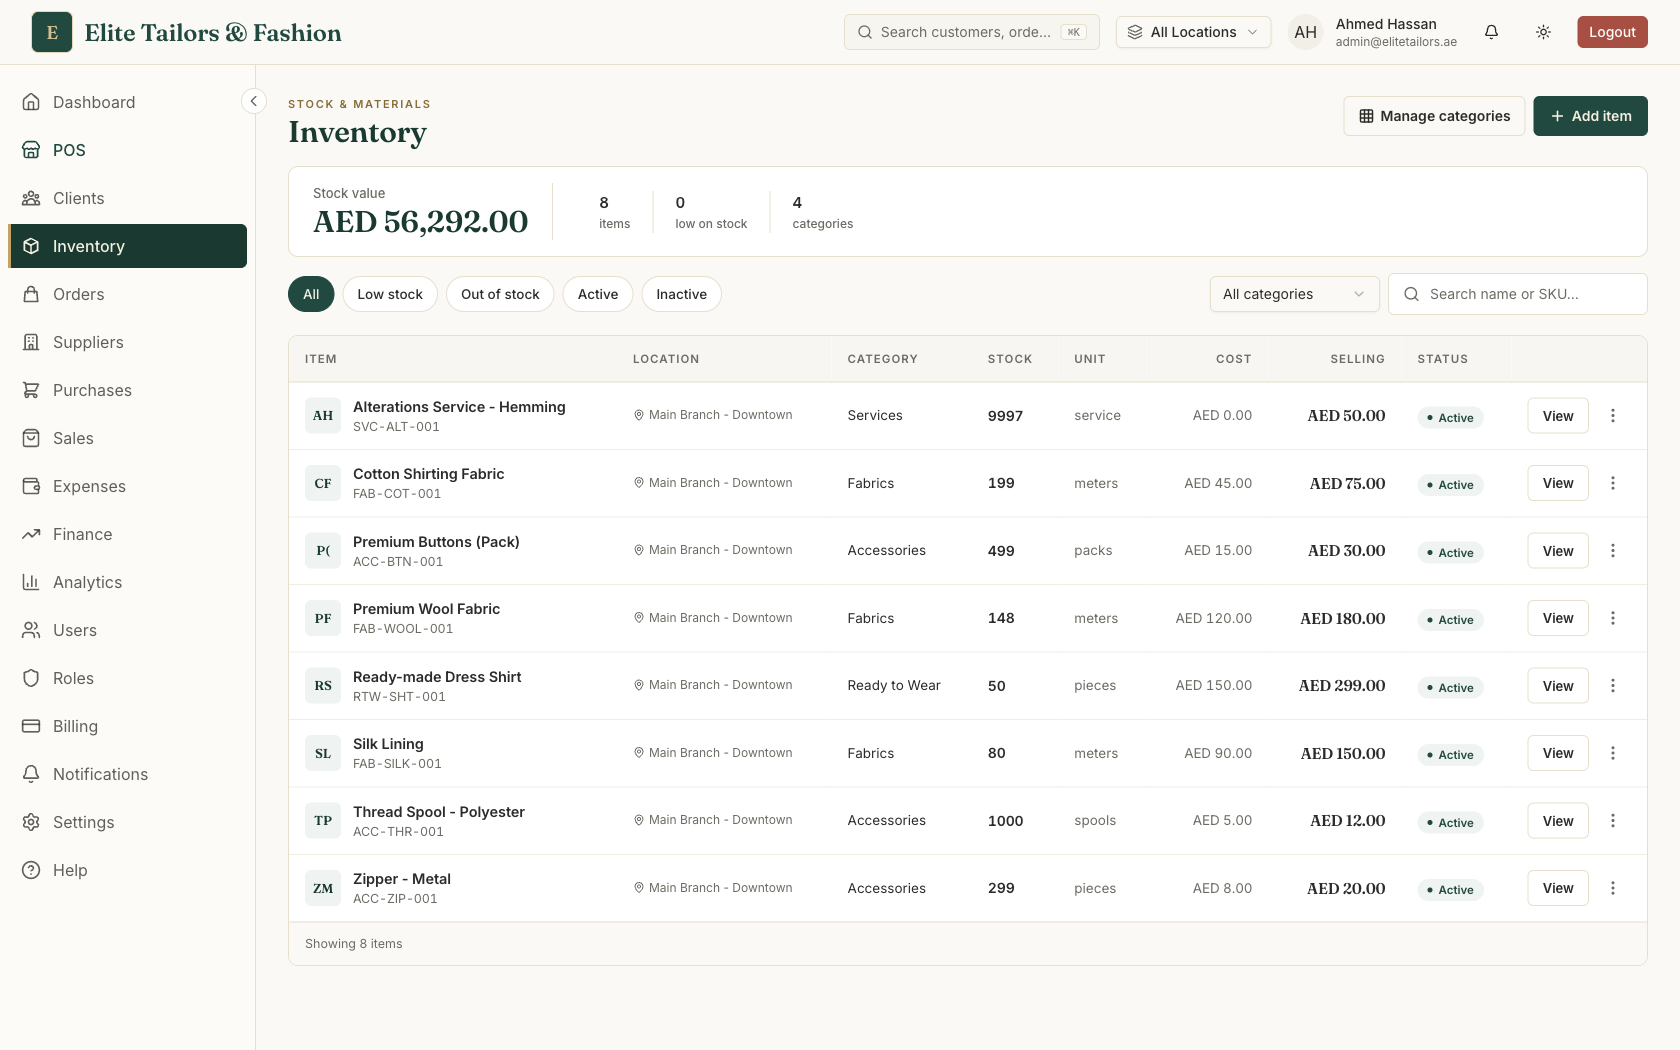Open Notifications in the sidebar
This screenshot has height=1050, width=1680.
pos(128,774)
